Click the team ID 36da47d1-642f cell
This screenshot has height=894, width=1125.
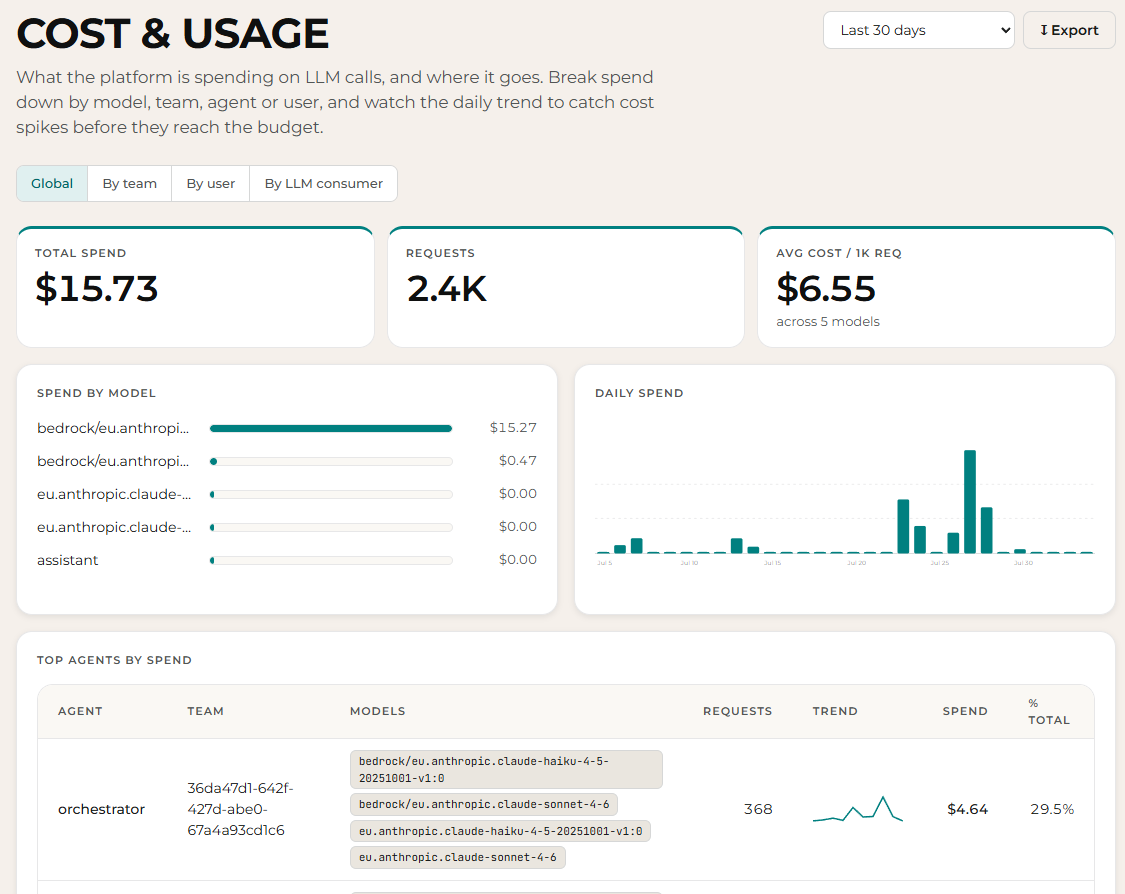pyautogui.click(x=240, y=809)
